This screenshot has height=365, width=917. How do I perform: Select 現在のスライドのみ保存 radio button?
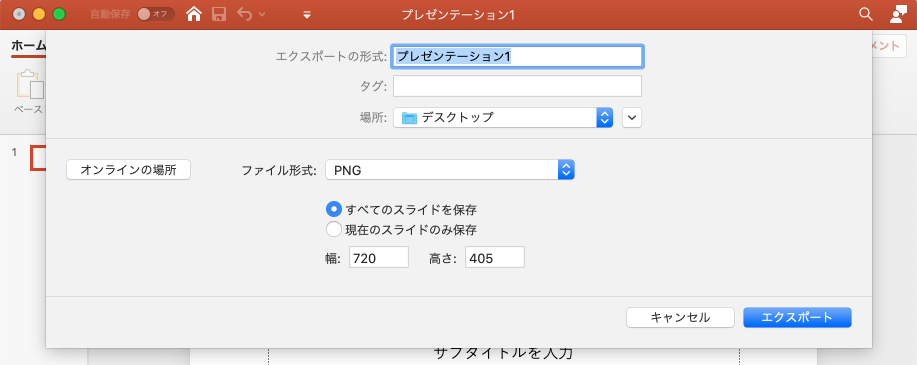333,230
